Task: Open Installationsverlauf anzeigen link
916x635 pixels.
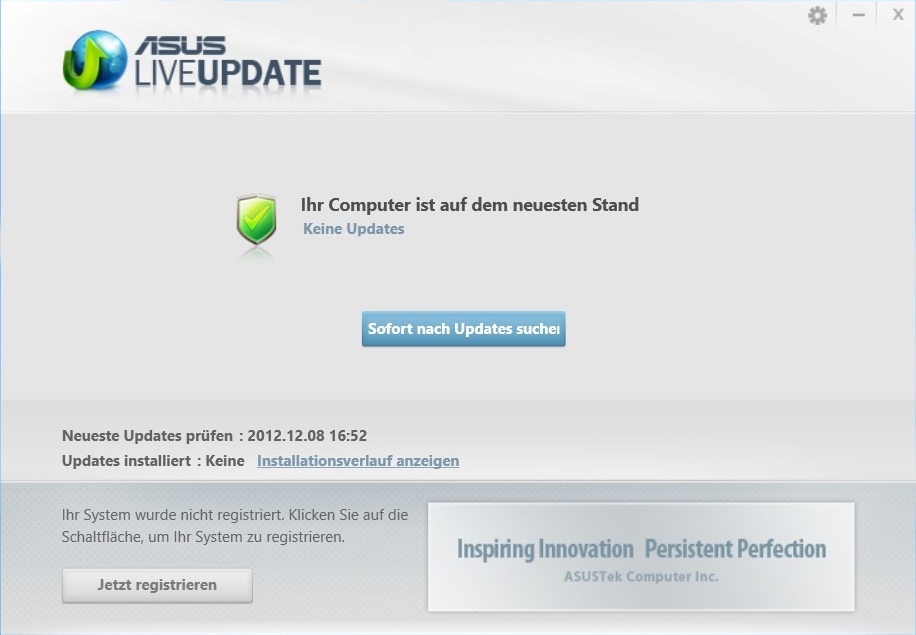Action: (358, 461)
